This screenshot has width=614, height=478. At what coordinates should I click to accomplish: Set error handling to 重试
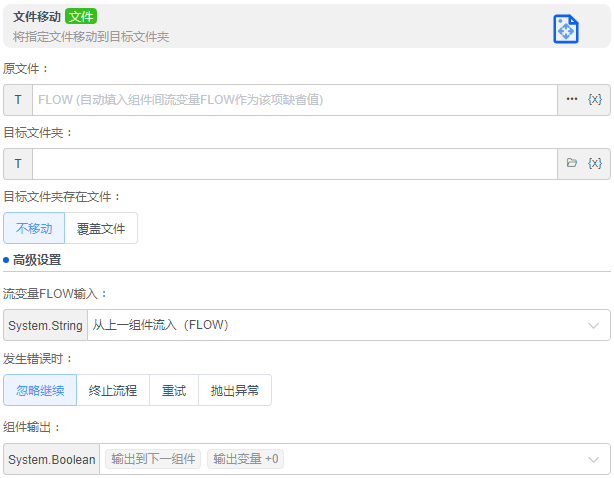[174, 390]
